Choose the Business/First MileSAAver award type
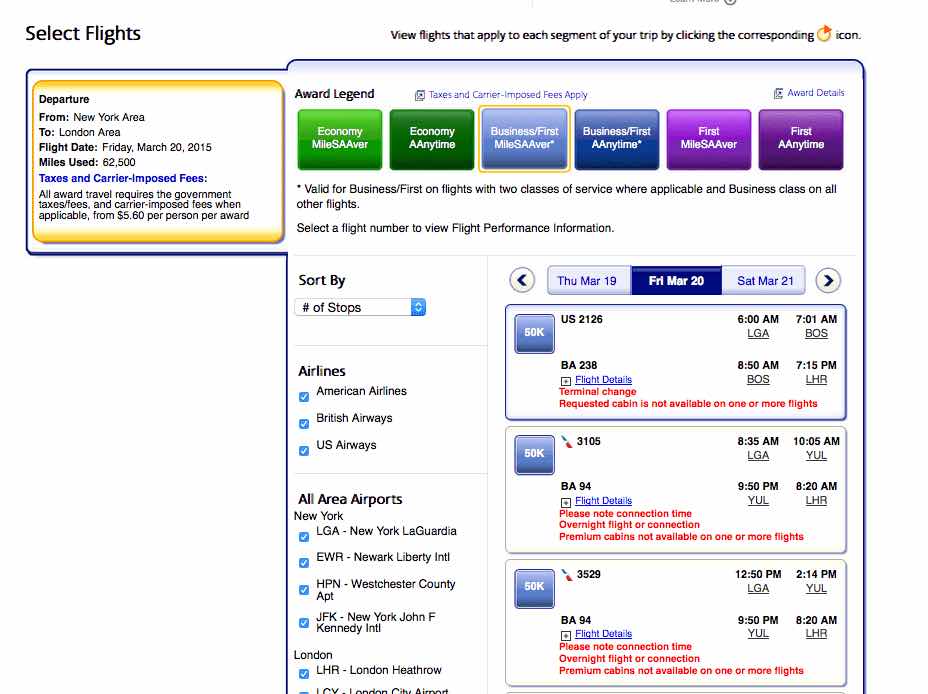928x694 pixels. (x=524, y=139)
